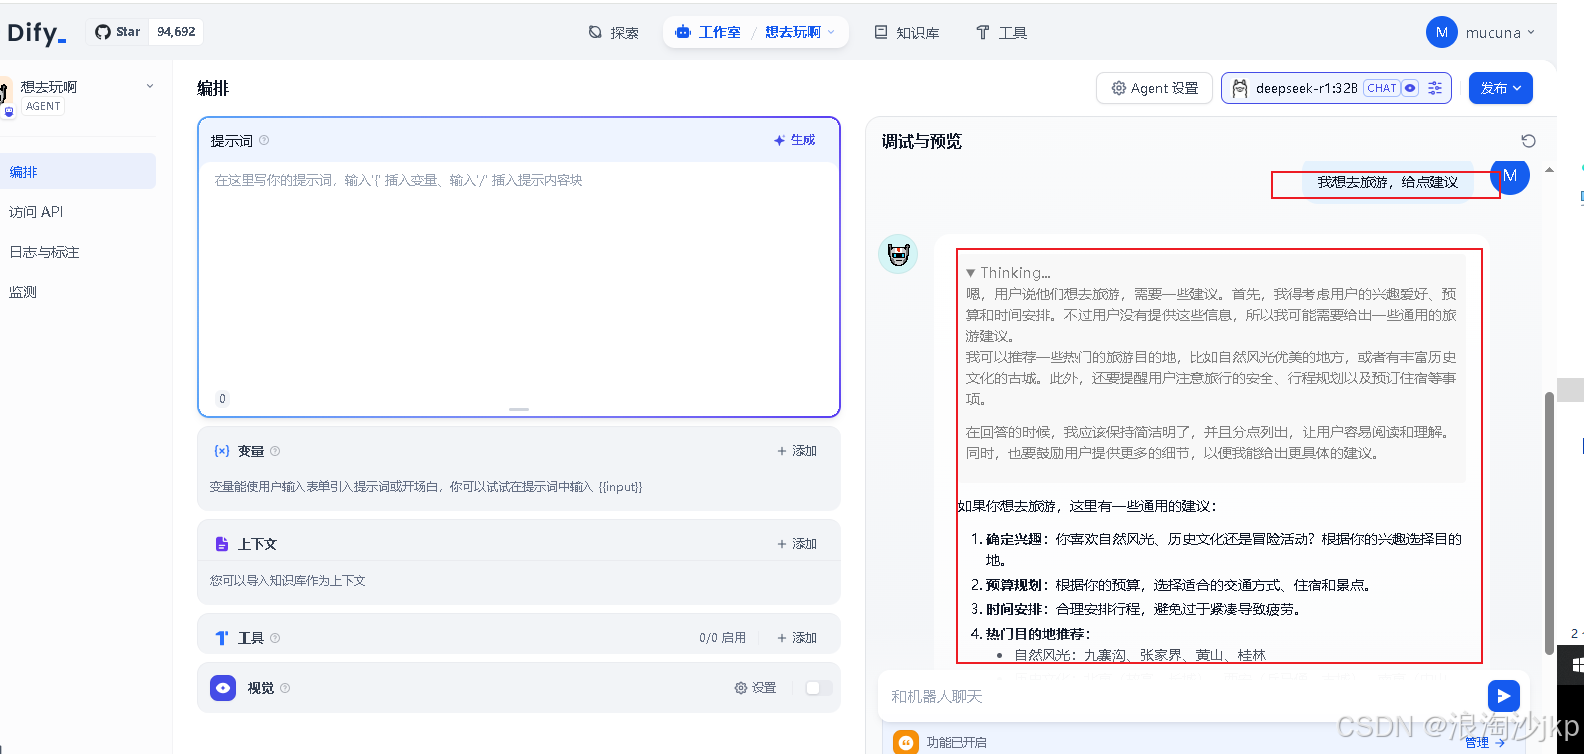1584x754 pixels.
Task: Click the chat scroll-up arrow
Action: (1549, 170)
